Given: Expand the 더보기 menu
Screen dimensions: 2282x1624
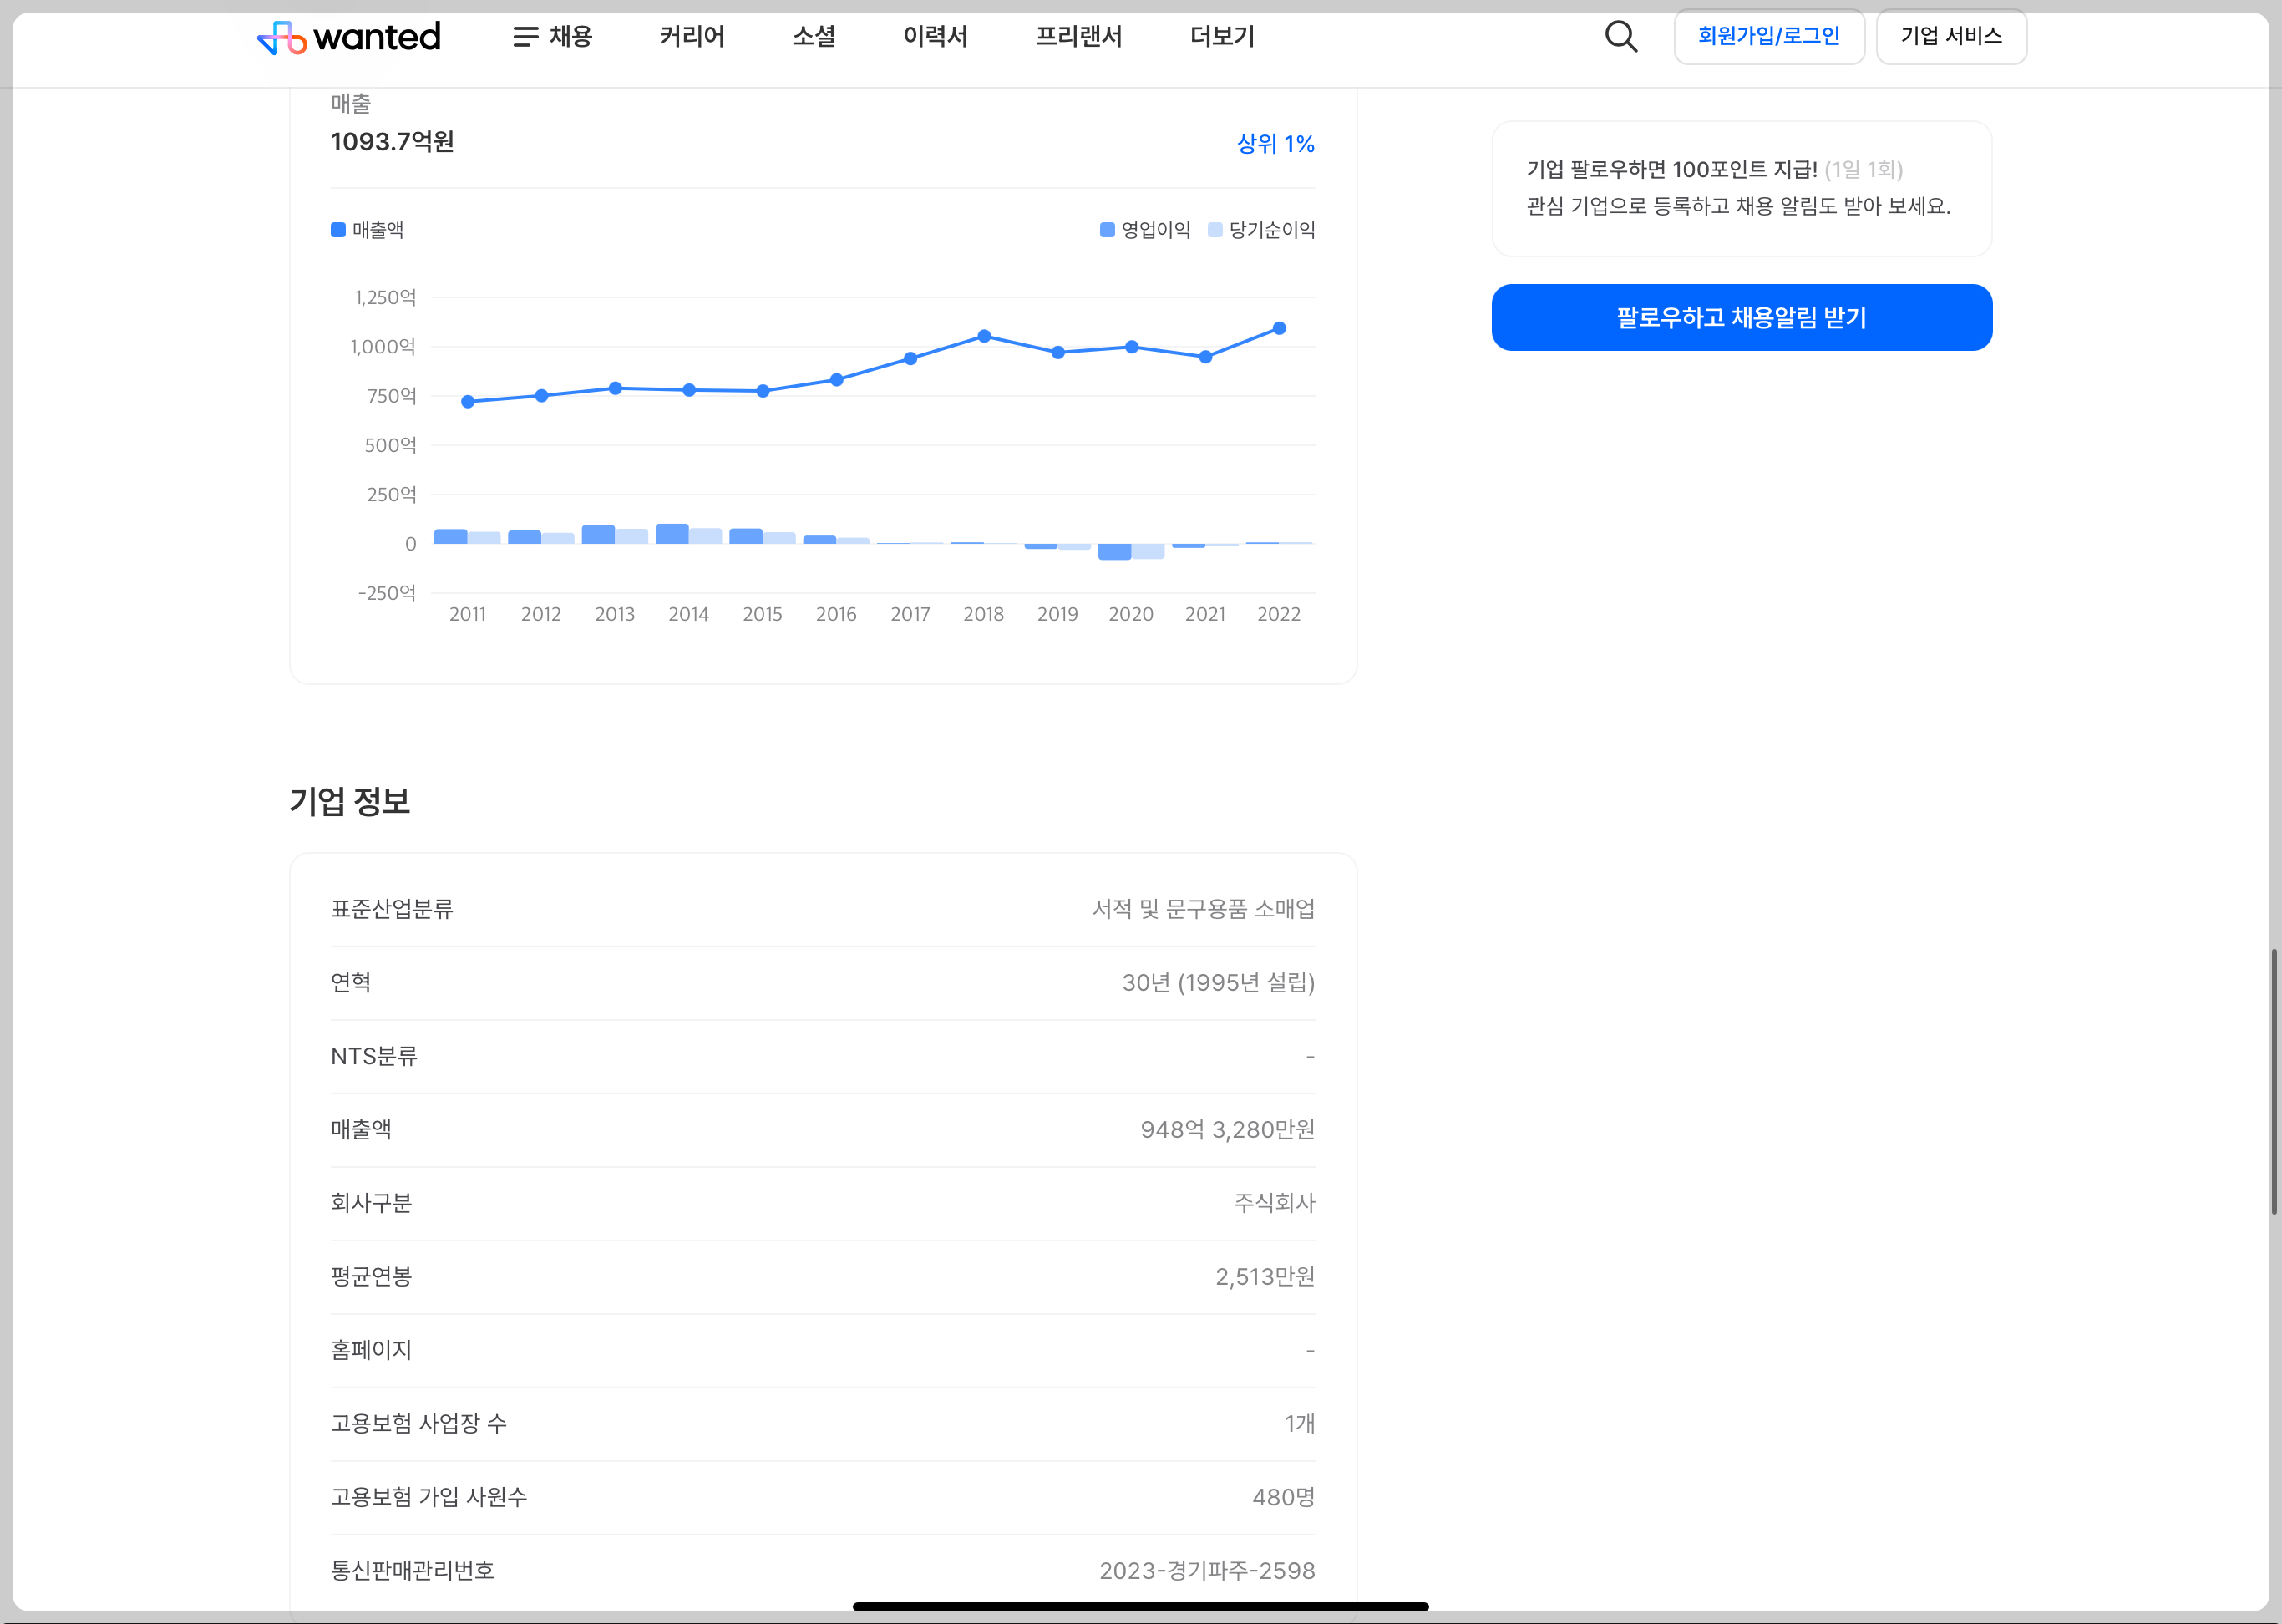Looking at the screenshot, I should pos(1222,37).
